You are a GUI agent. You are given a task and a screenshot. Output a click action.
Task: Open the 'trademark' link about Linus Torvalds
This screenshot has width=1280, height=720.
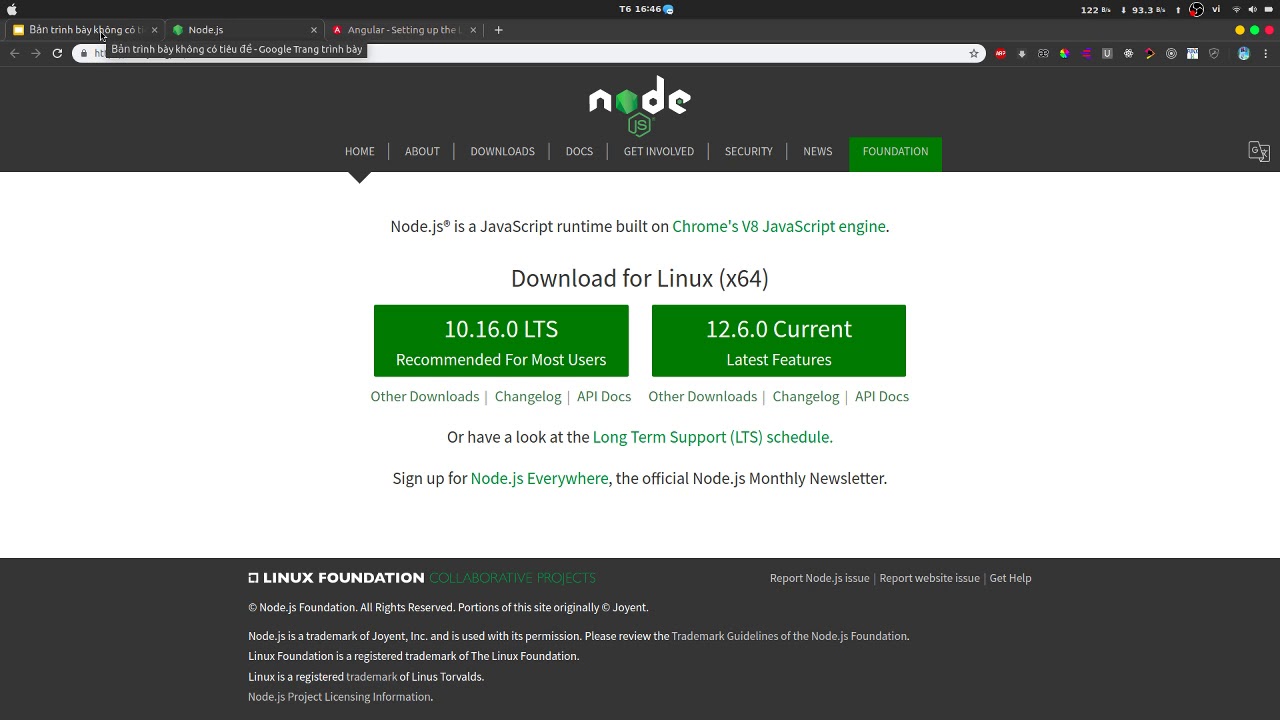(372, 677)
